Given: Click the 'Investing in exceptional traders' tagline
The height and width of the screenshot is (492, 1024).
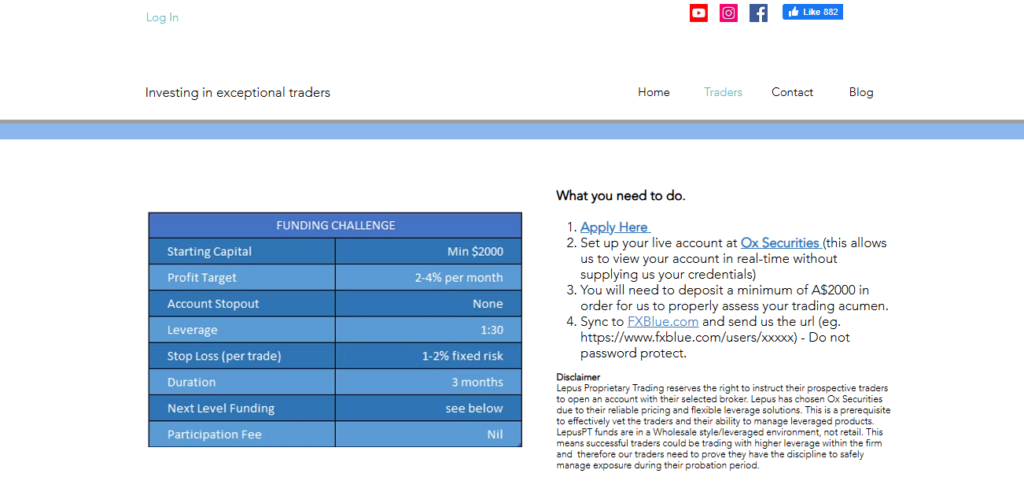Looking at the screenshot, I should pyautogui.click(x=238, y=93).
